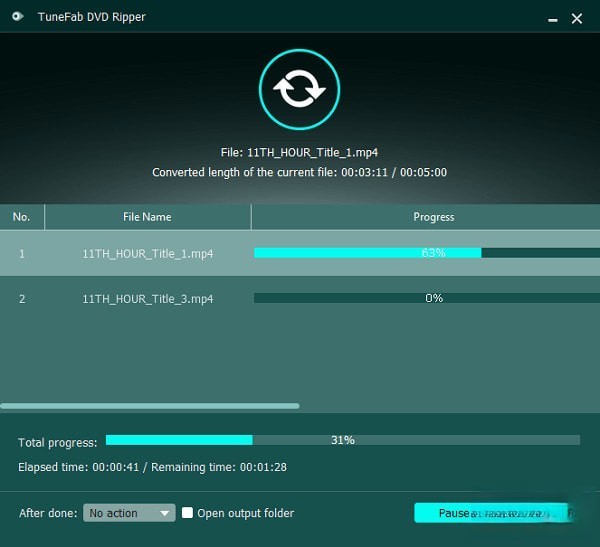Viewport: 600px width, 547px height.
Task: Open the After done action dropdown
Action: [x=129, y=513]
